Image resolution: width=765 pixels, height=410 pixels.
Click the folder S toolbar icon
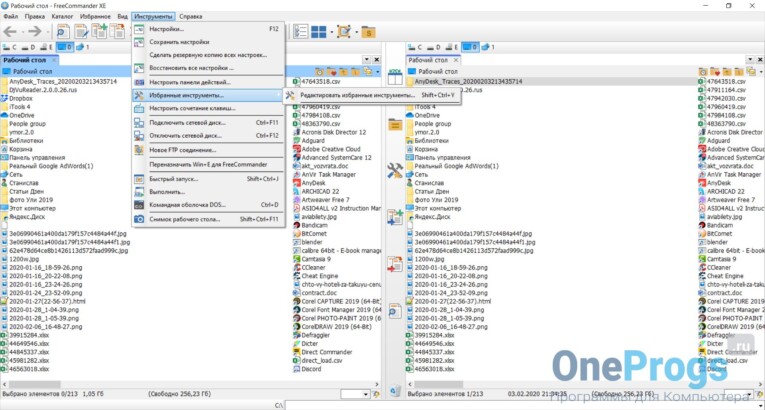tap(368, 32)
